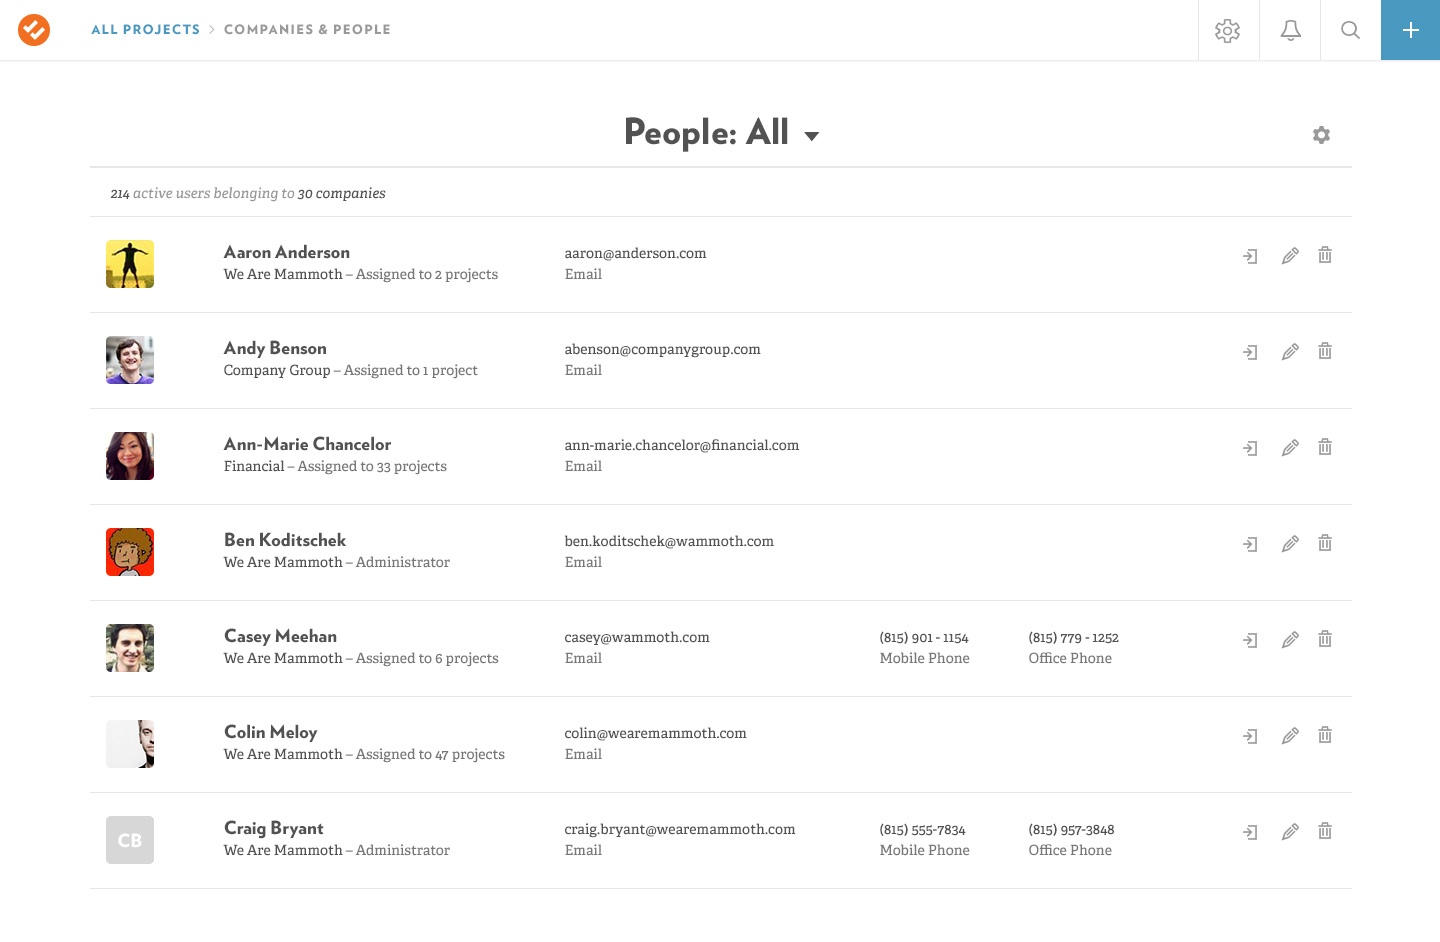Click the search magnifier icon
Viewport: 1440px width, 942px height.
click(x=1350, y=30)
